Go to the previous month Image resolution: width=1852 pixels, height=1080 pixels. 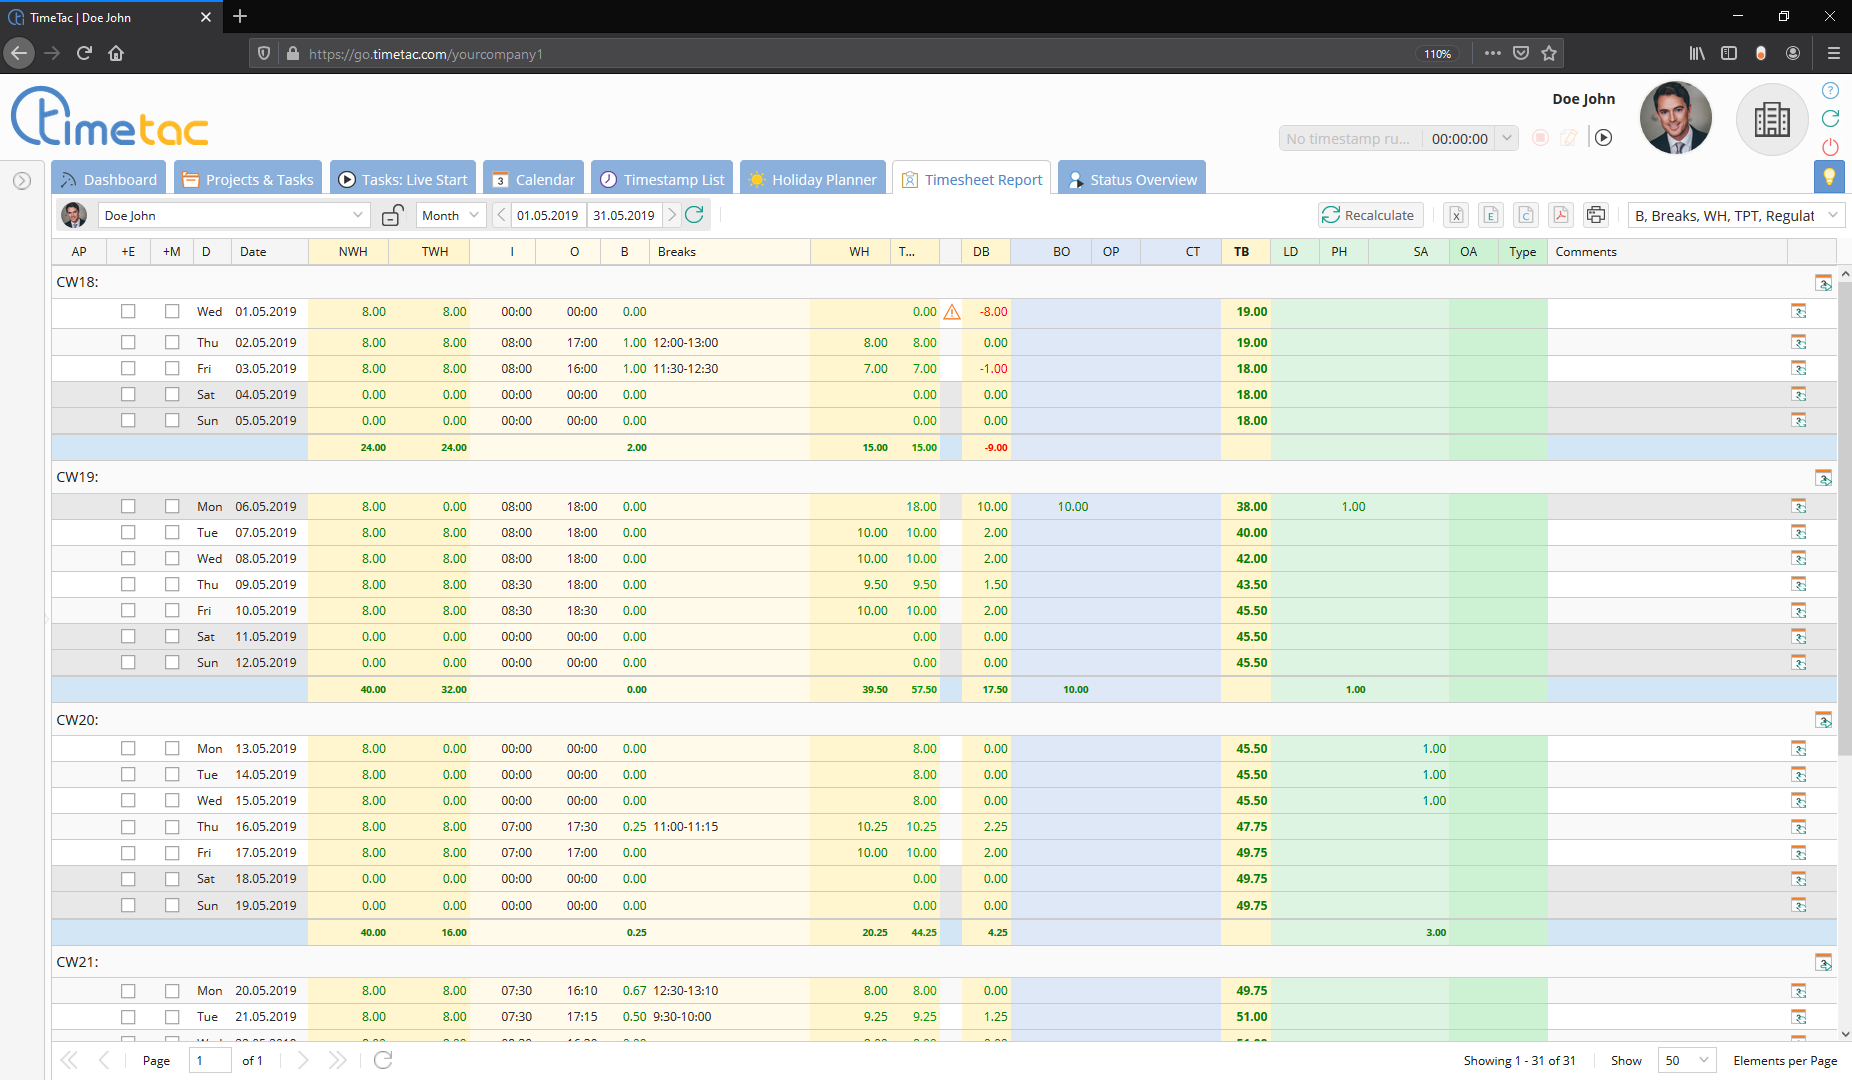[x=502, y=215]
